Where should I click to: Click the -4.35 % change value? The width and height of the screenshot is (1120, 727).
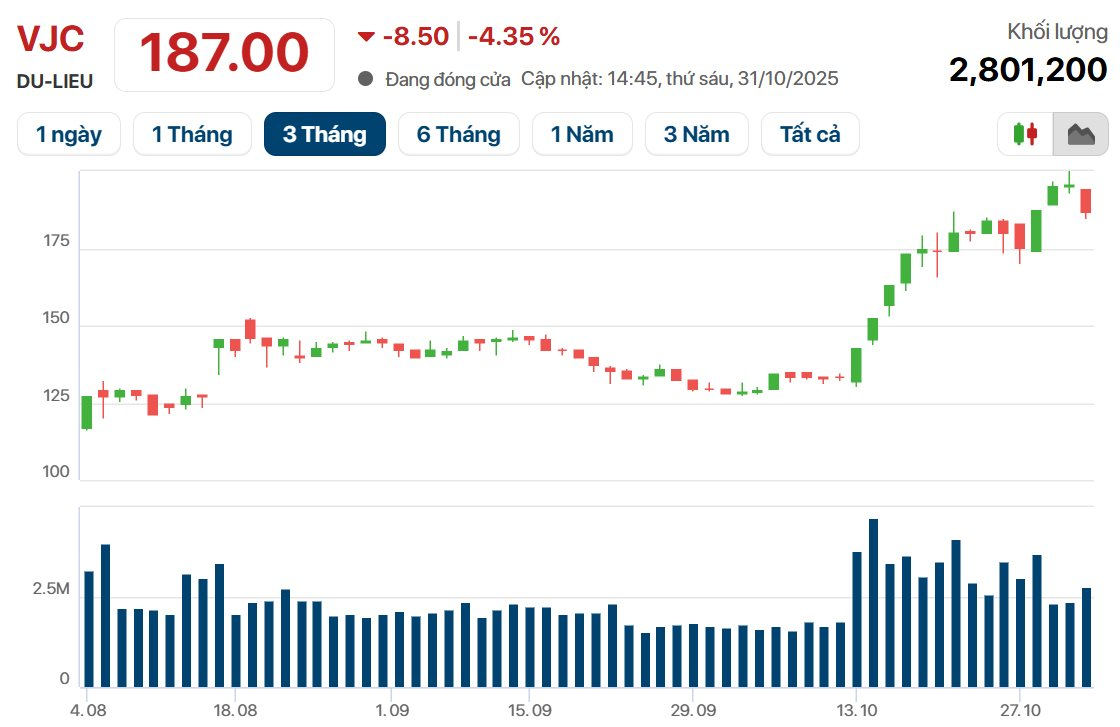(x=514, y=37)
